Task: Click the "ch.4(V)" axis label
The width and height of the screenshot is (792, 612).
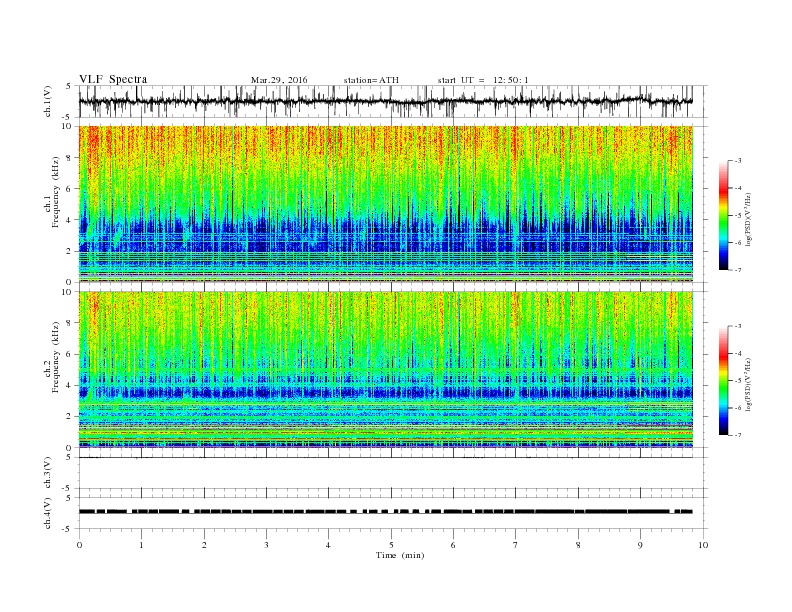Action: tap(47, 513)
